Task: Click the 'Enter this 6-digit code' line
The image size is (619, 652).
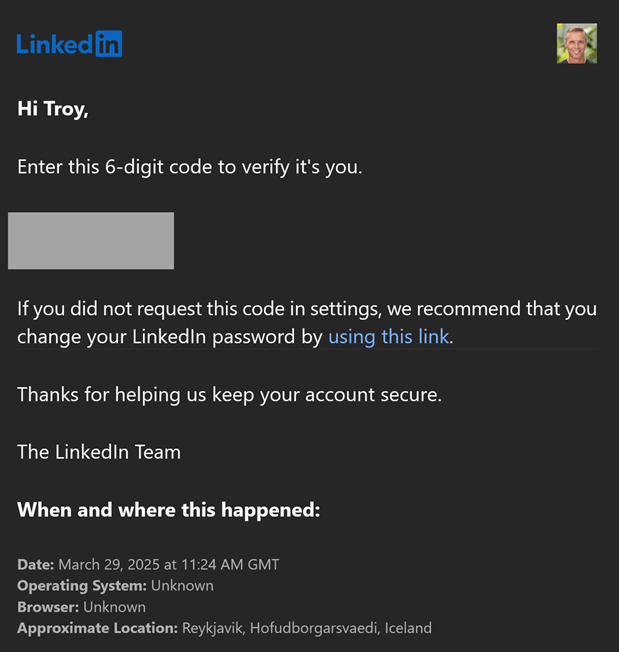Action: 189,167
